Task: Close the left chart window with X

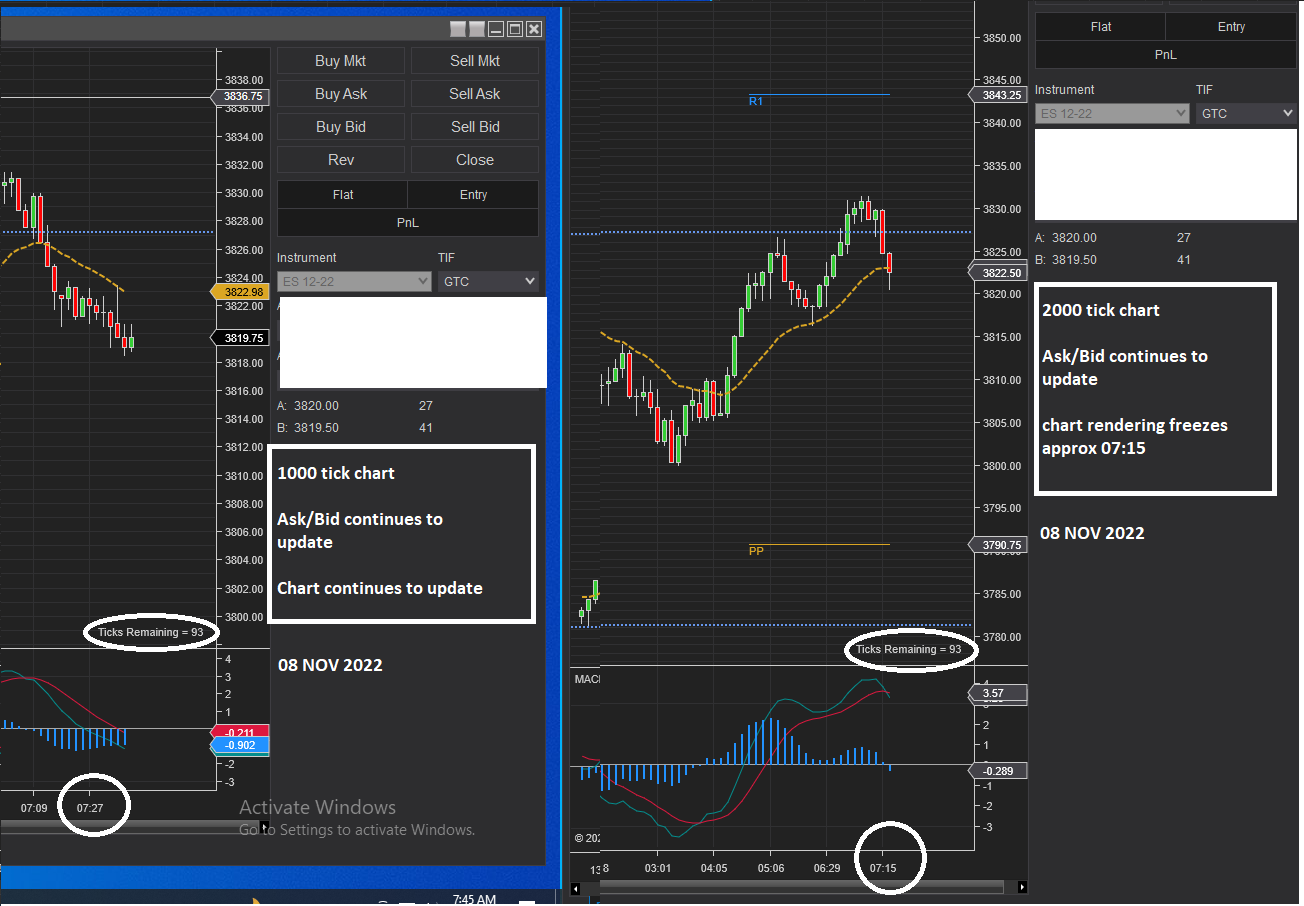Action: pos(533,30)
